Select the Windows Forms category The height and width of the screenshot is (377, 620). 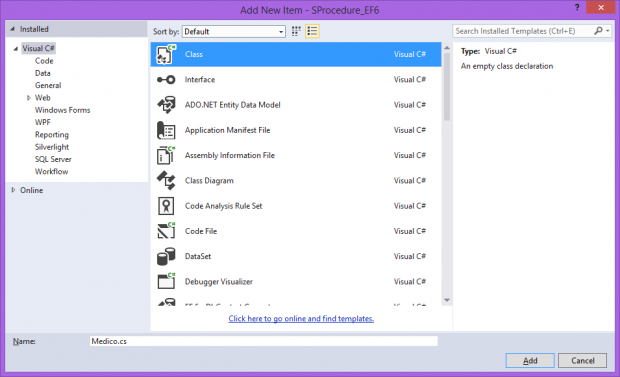[62, 110]
